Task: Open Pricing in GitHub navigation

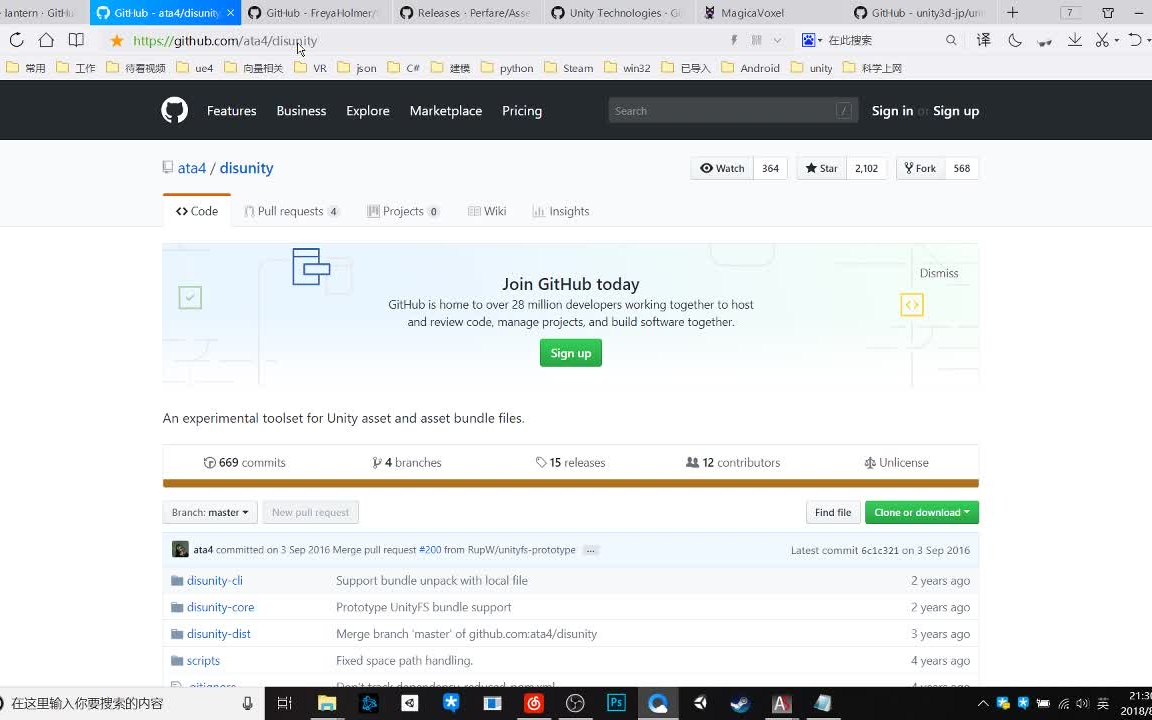Action: pyautogui.click(x=522, y=111)
